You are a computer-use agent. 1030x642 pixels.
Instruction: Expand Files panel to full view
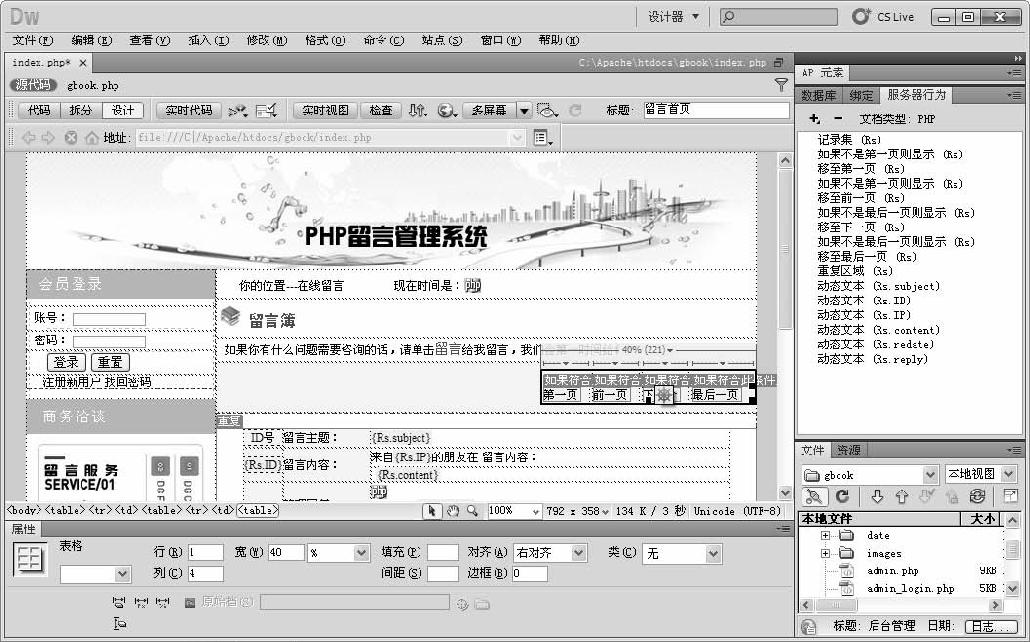click(1010, 497)
